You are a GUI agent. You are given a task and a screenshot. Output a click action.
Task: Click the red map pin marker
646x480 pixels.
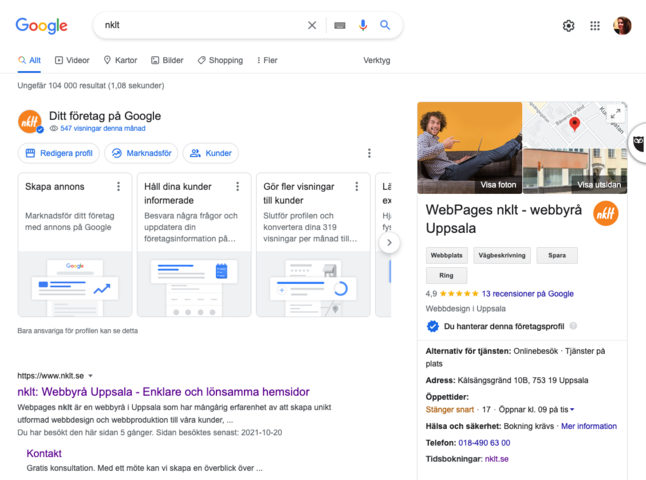pos(574,124)
